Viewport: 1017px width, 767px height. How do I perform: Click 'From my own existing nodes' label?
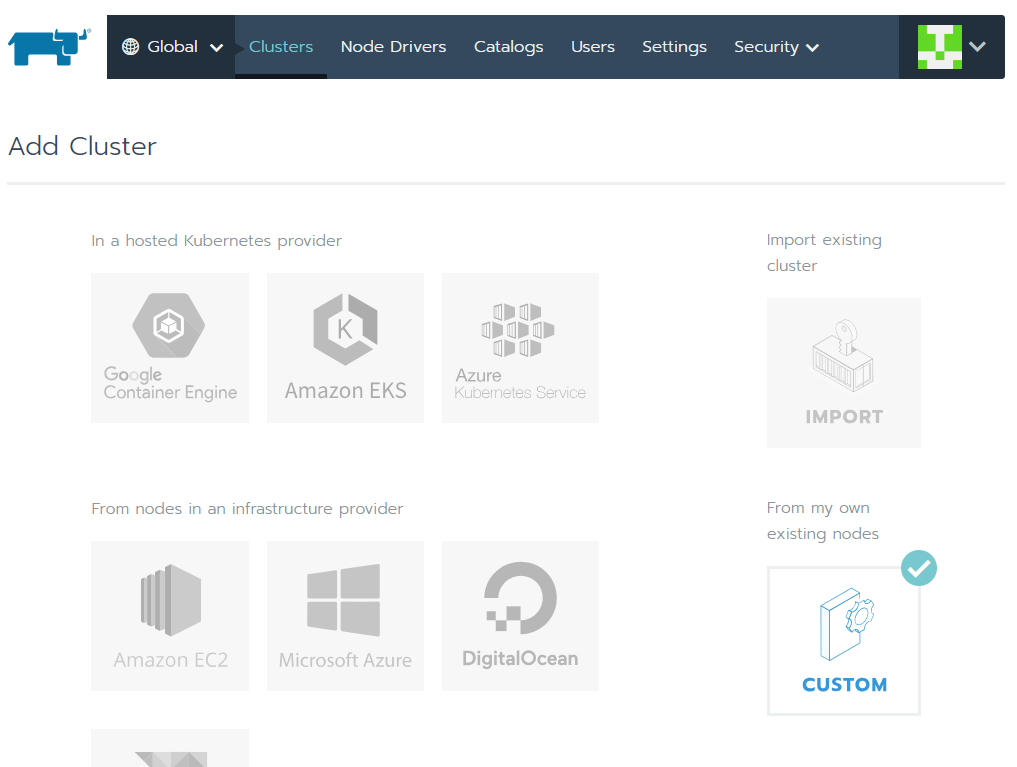[x=822, y=521]
